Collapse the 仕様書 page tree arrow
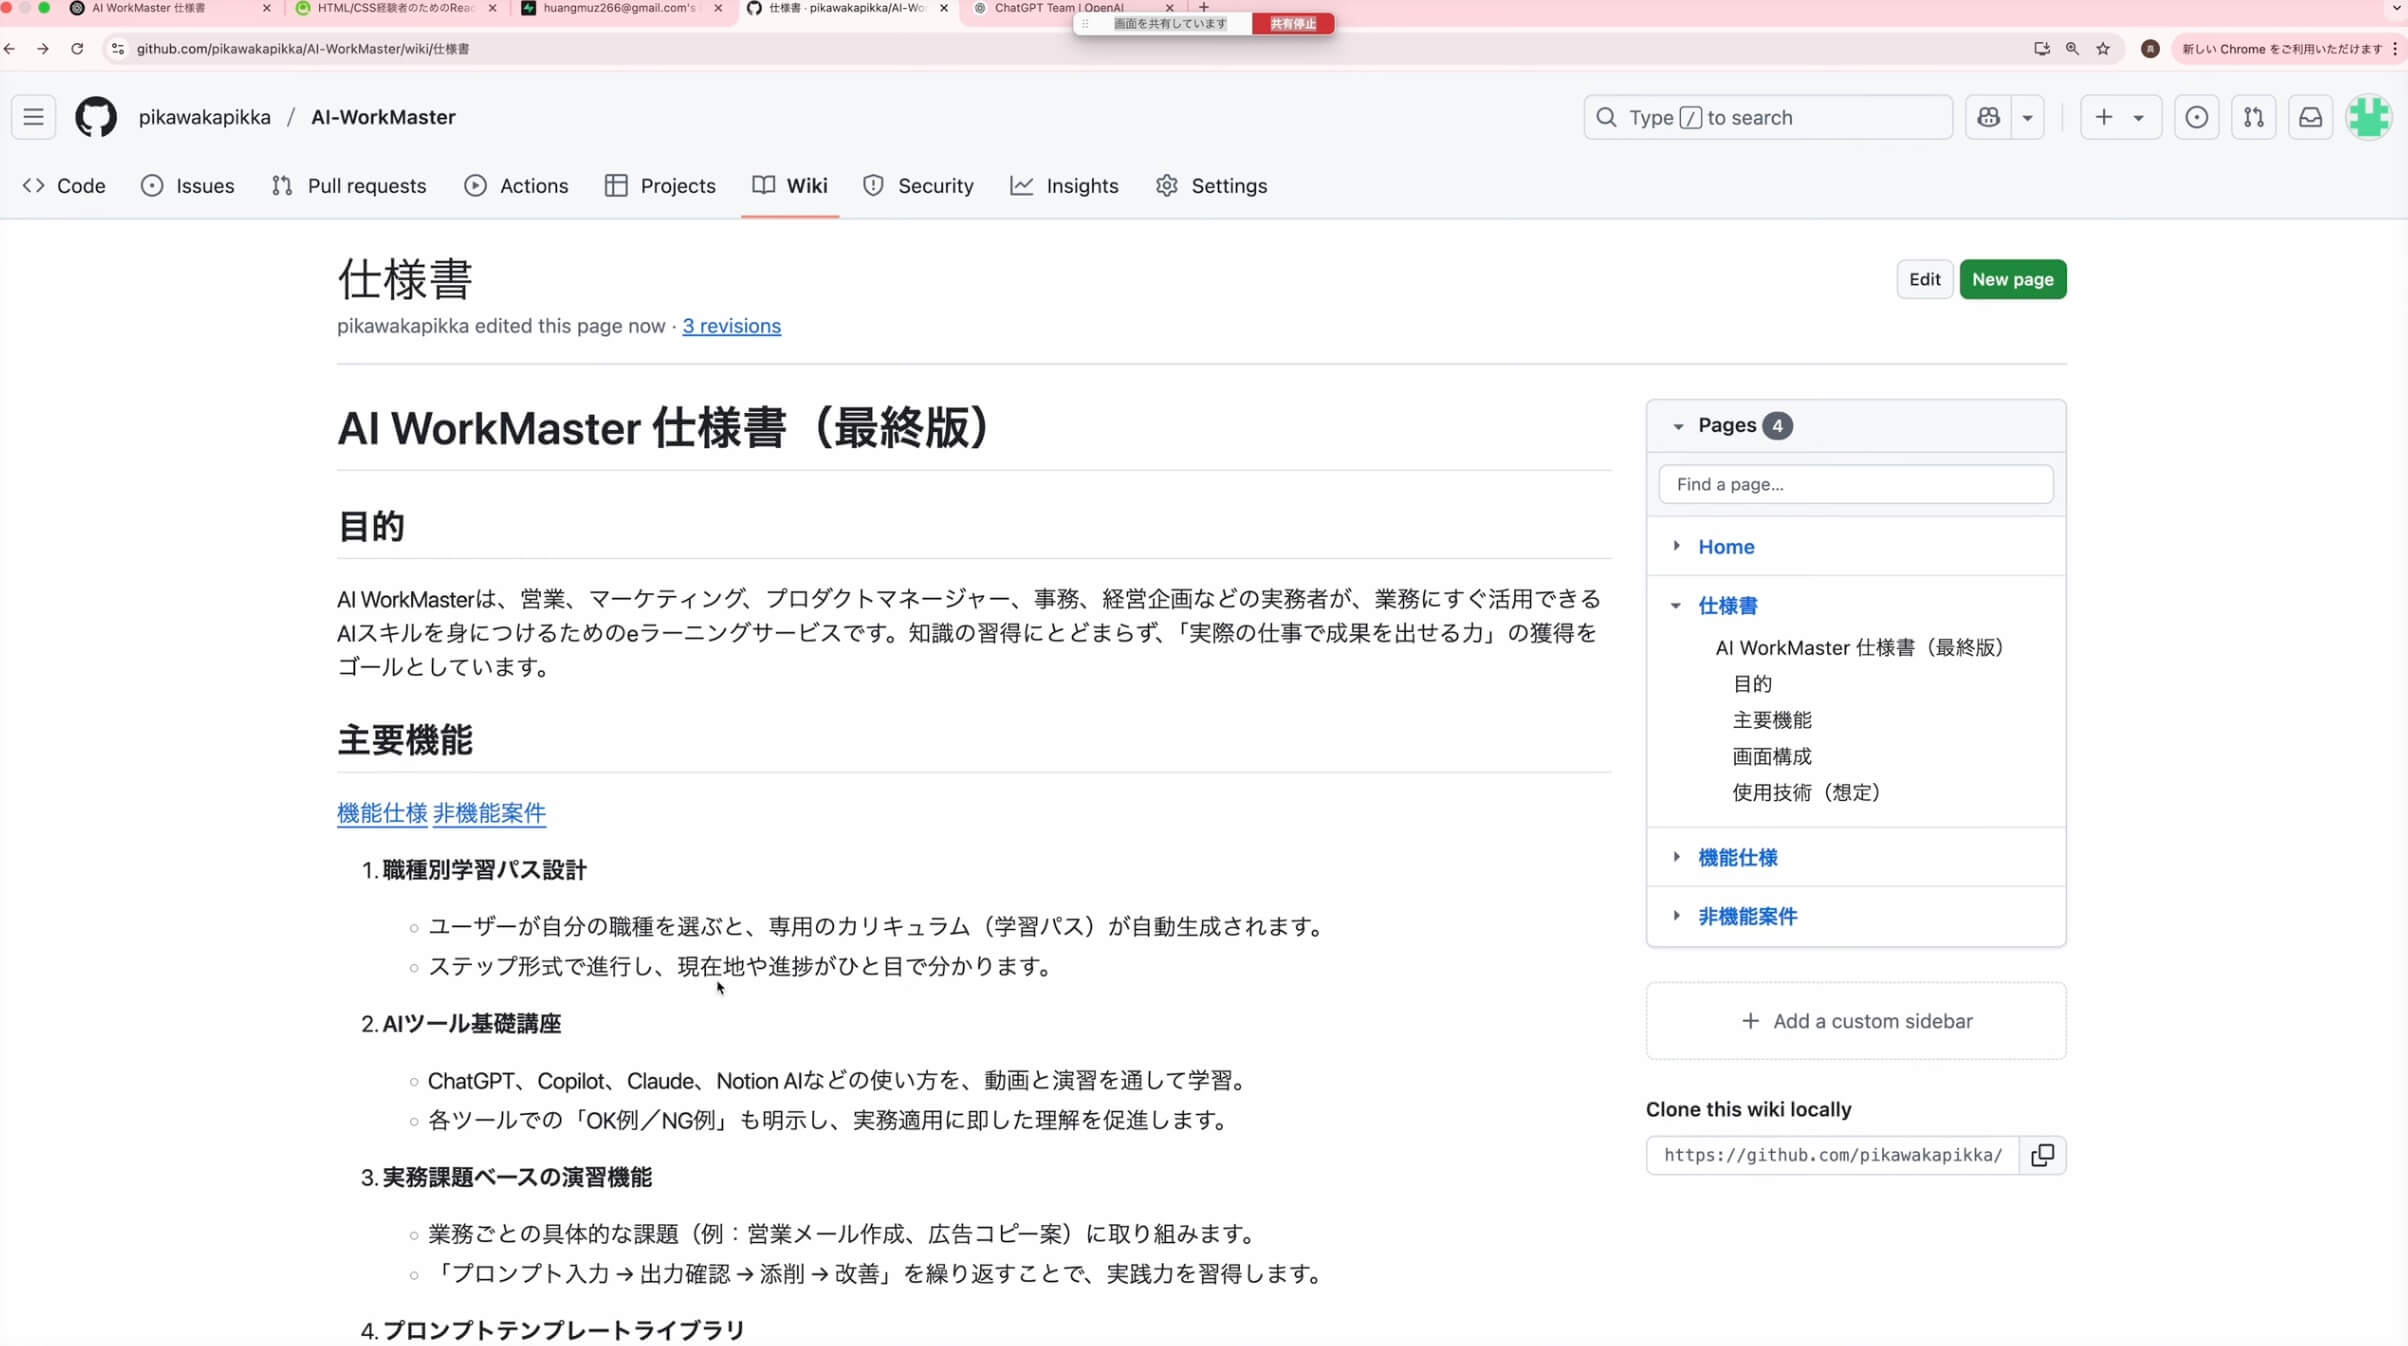 [1677, 605]
